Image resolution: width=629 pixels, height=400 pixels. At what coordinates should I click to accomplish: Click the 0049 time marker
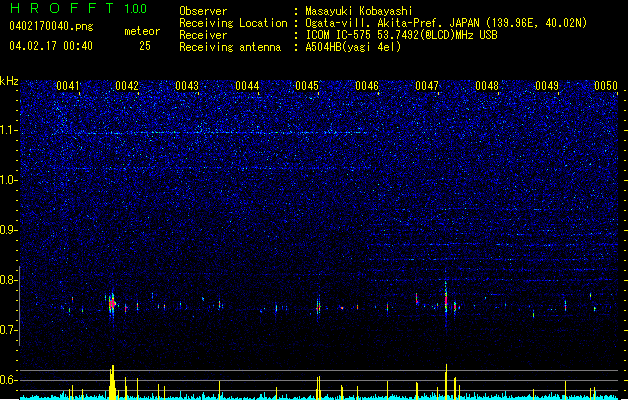(547, 86)
